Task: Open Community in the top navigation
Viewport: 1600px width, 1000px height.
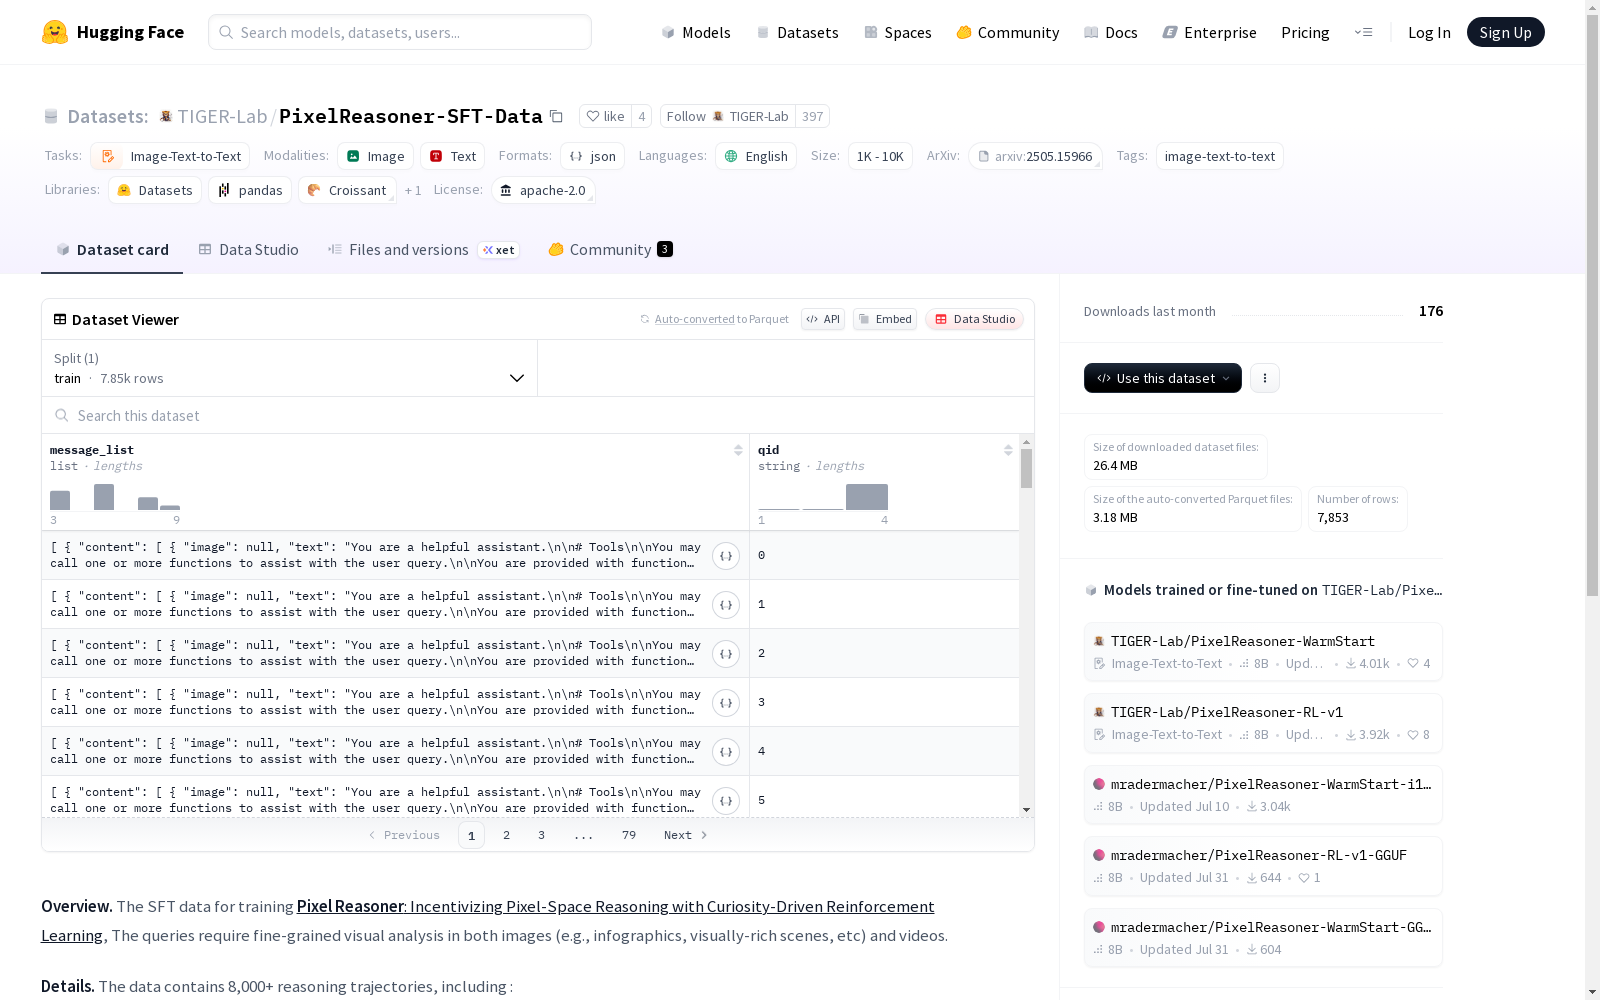Action: 1008,32
